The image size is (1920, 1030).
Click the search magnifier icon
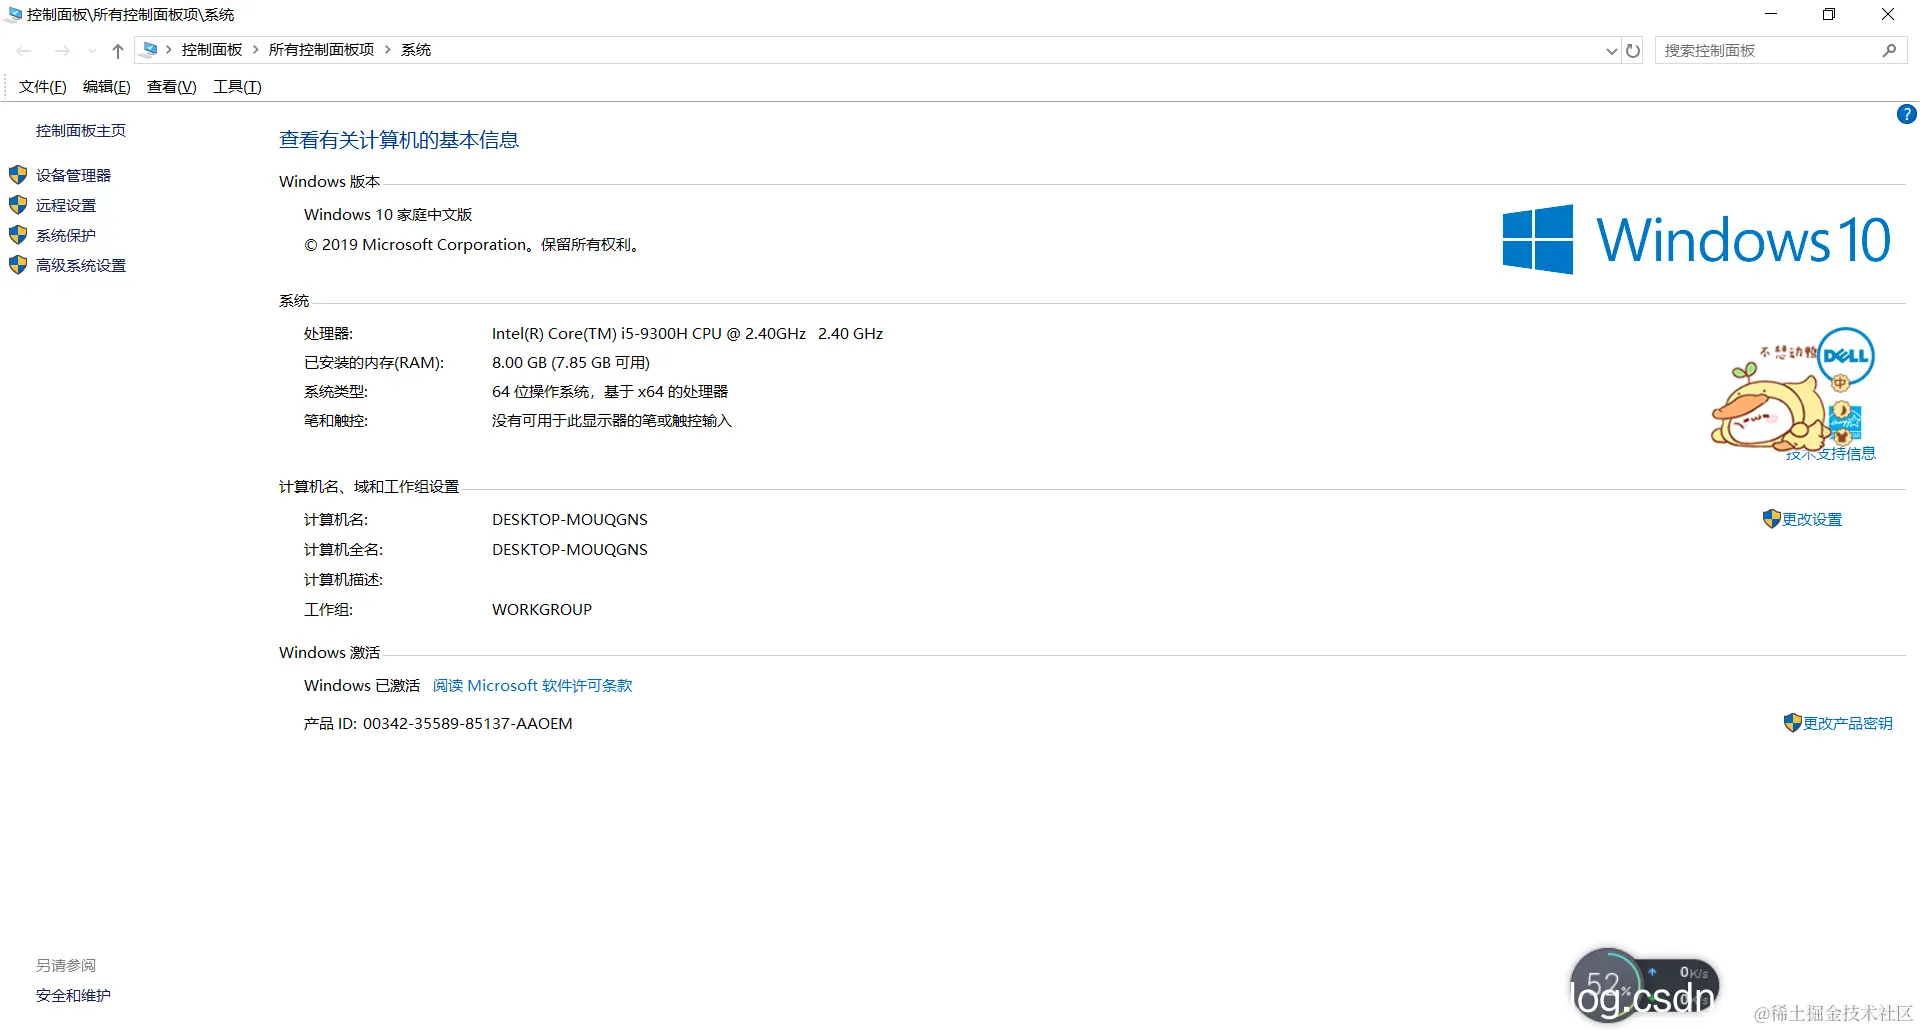click(x=1889, y=50)
